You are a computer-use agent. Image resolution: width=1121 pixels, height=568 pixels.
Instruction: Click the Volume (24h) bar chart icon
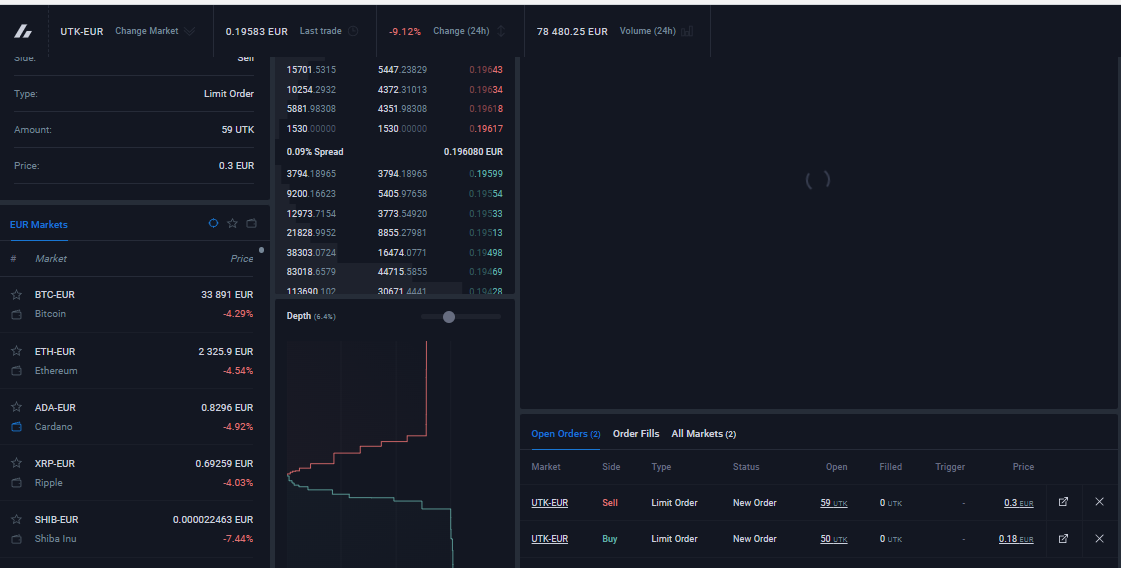click(x=687, y=31)
